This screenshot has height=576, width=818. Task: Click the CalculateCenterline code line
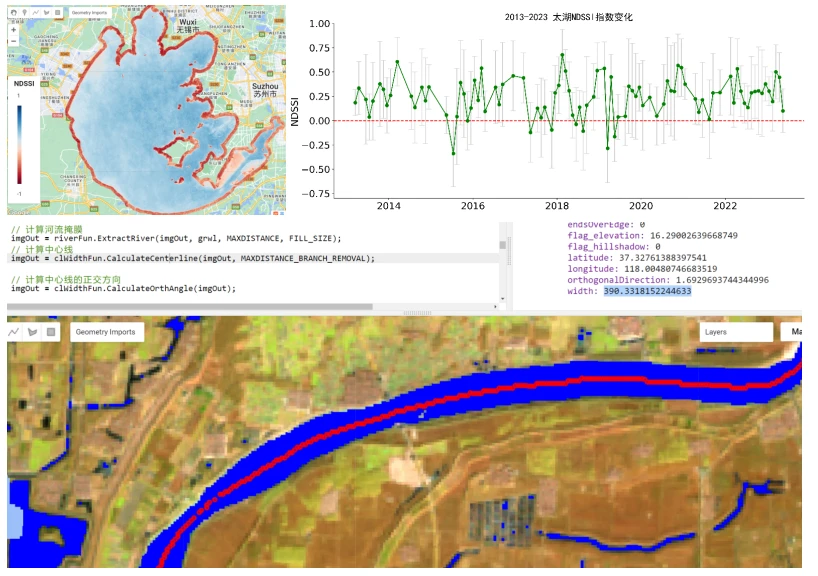[193, 258]
